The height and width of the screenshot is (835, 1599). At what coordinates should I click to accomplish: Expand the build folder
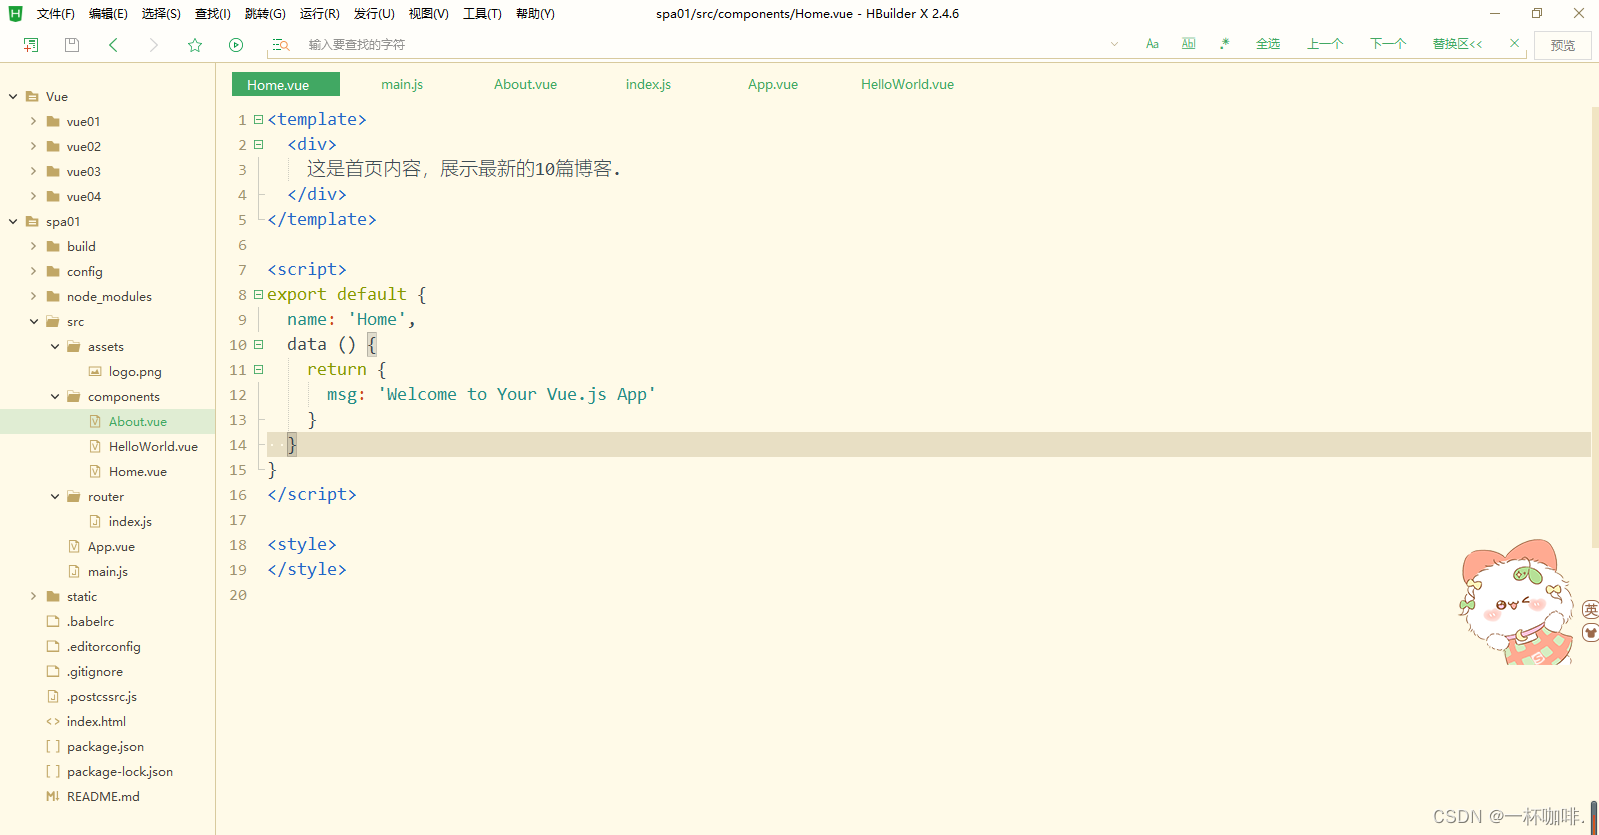click(x=33, y=247)
